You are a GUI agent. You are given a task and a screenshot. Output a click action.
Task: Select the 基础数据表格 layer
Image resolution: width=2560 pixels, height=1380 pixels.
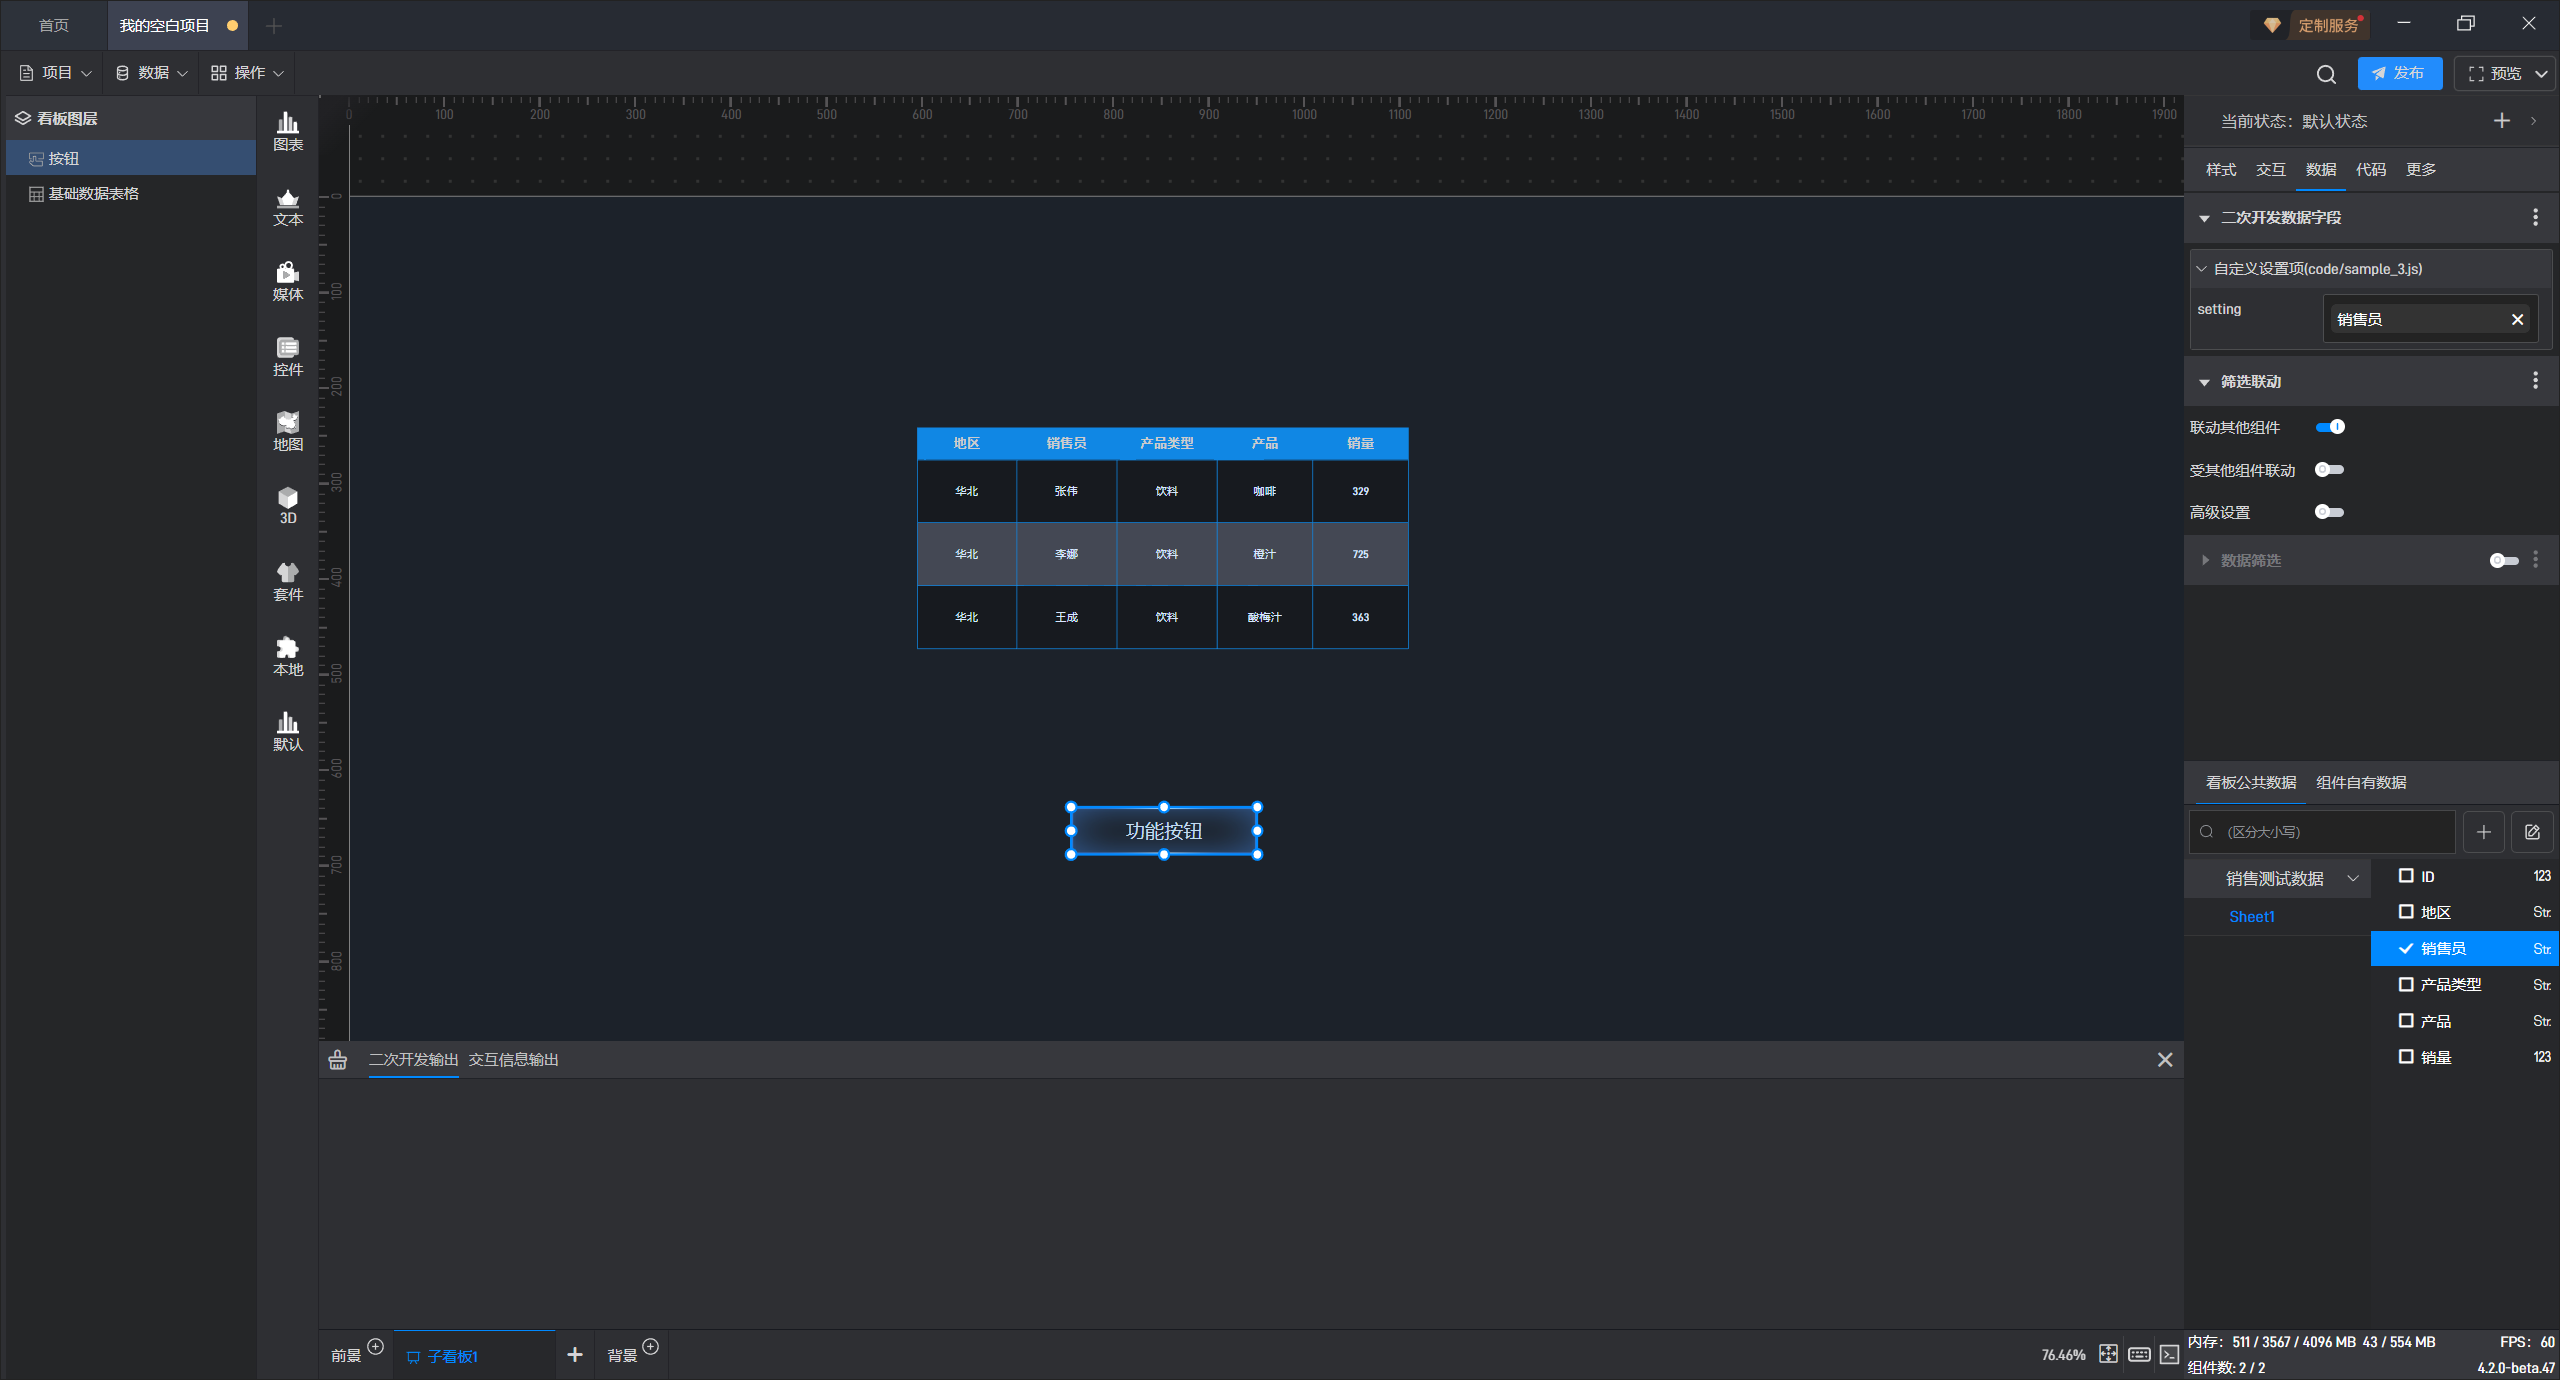[x=94, y=194]
